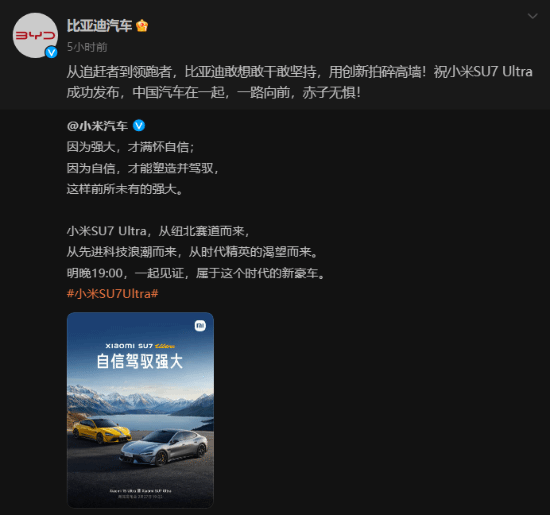Open the #小米SU7Ultra# hashtag topic

click(113, 294)
